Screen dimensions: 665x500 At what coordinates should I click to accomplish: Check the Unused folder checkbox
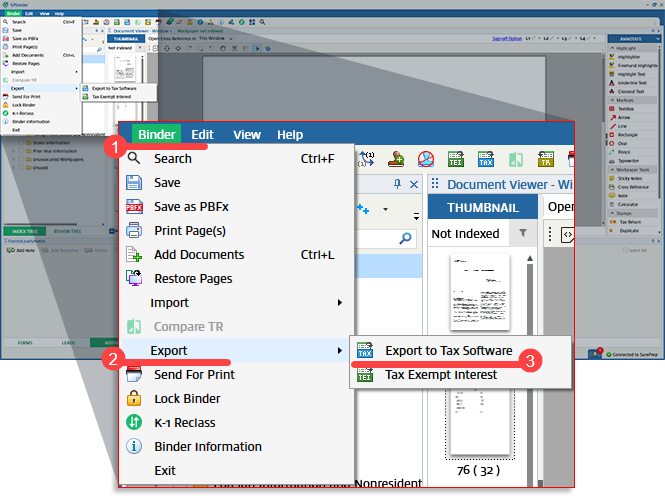(22, 168)
